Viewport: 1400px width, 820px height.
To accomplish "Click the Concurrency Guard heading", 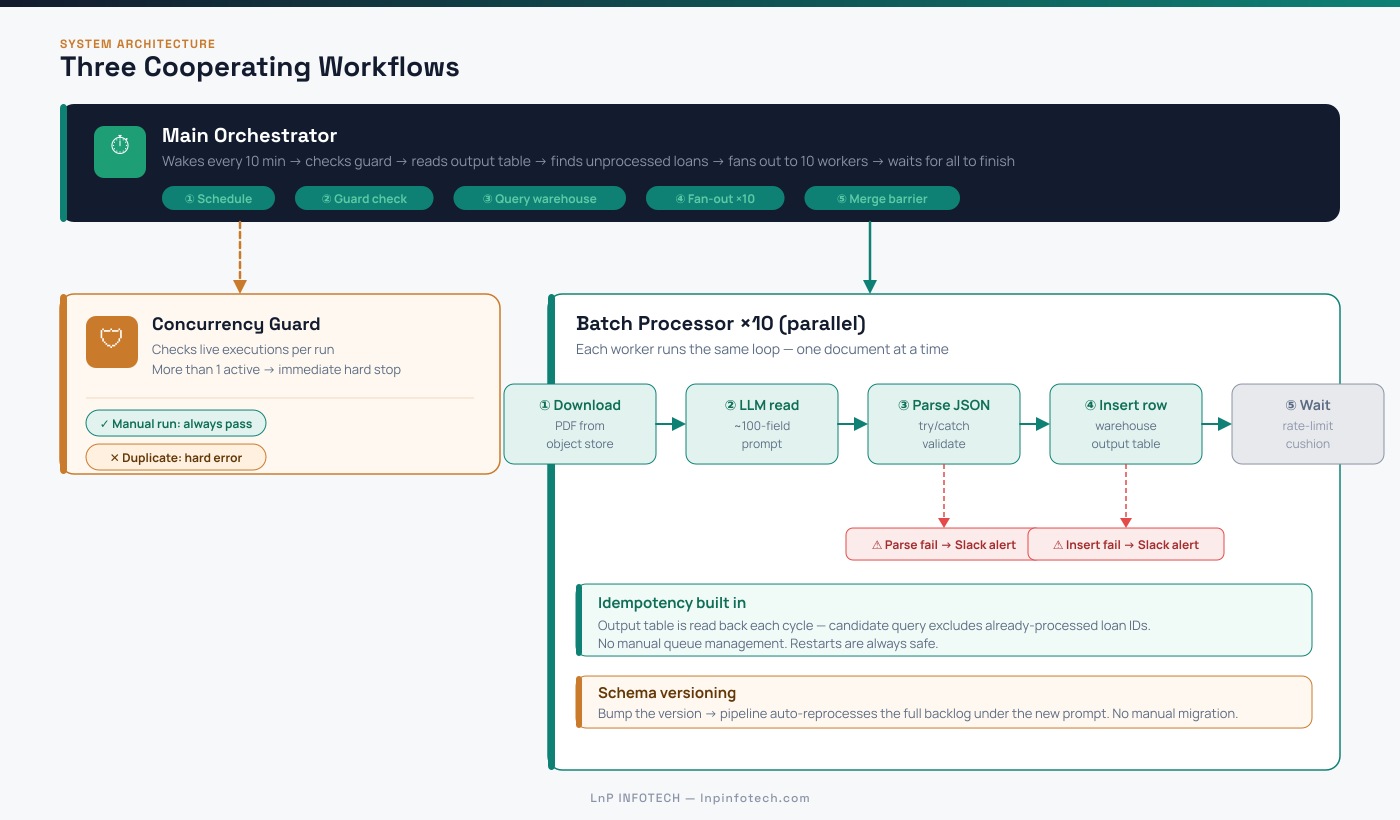I will click(236, 324).
